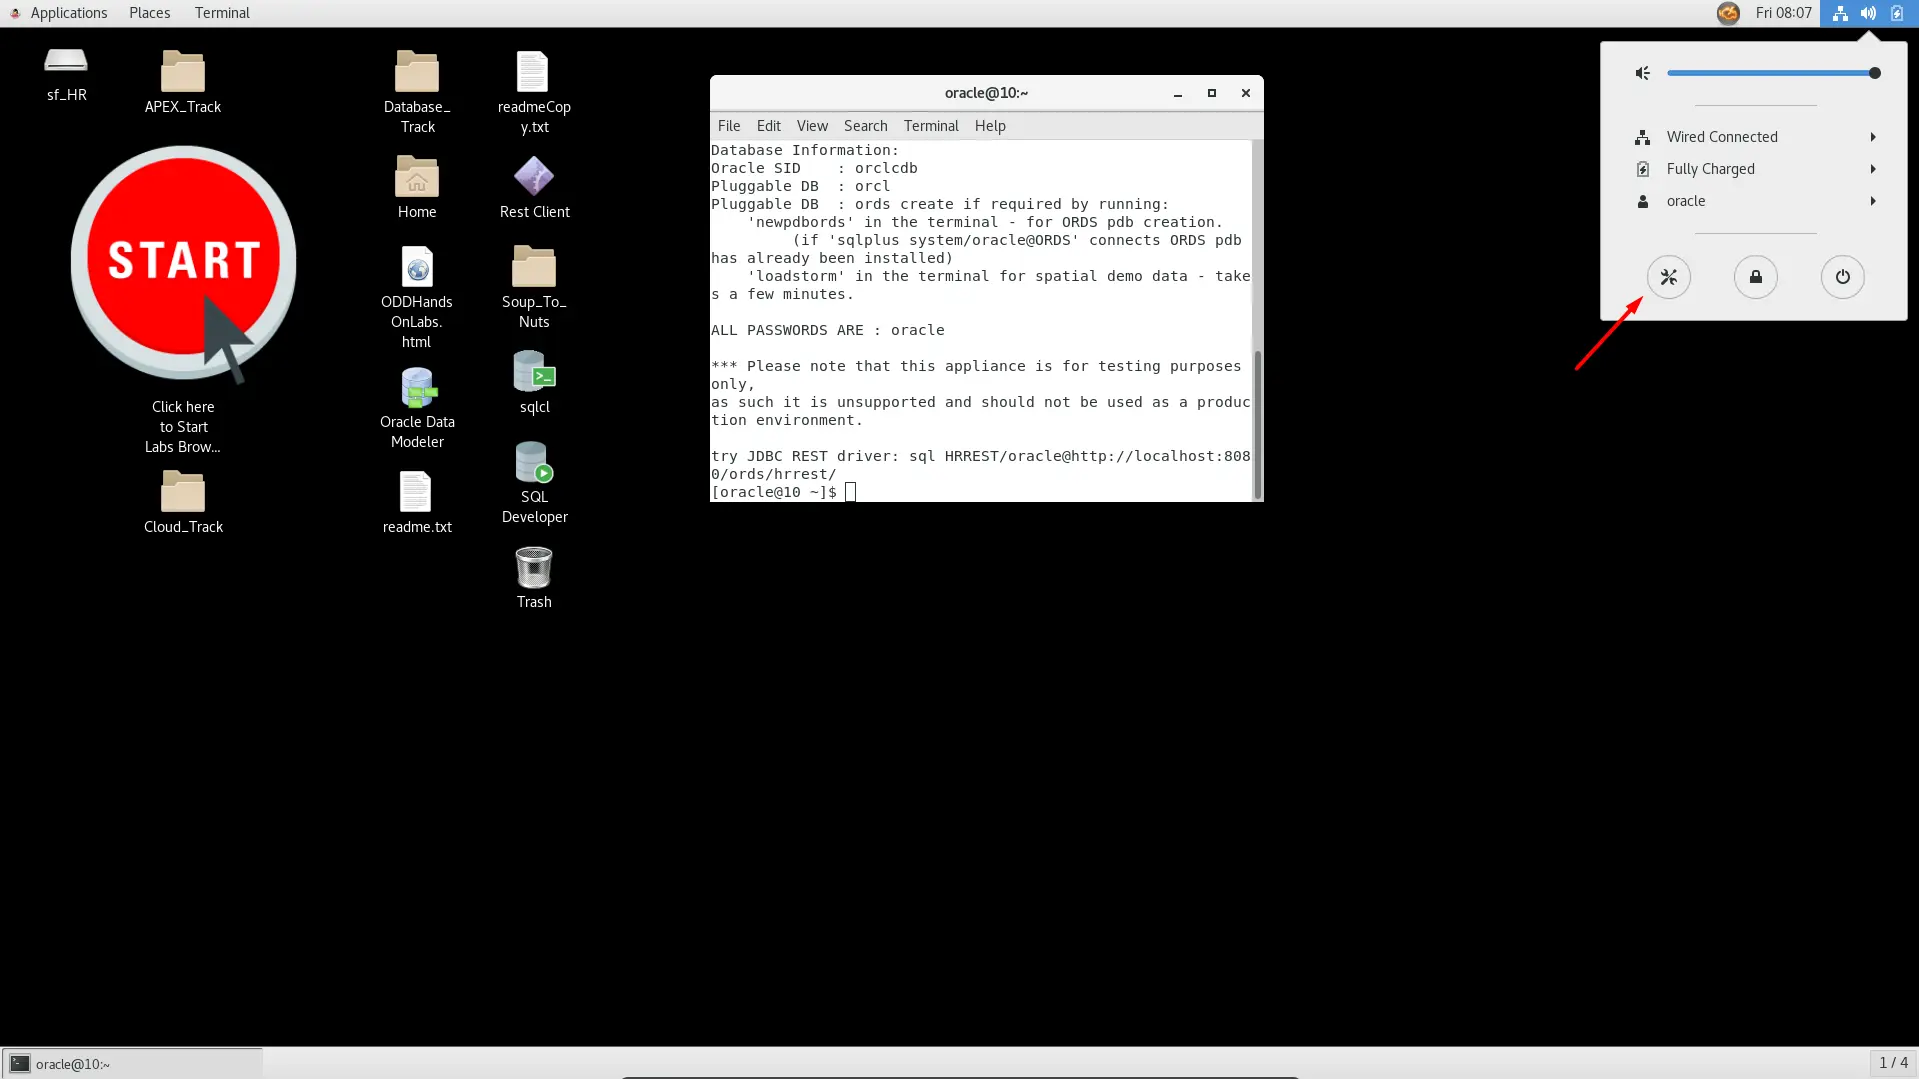Image resolution: width=1919 pixels, height=1079 pixels.
Task: Click the lock screen padlock button
Action: click(x=1755, y=277)
